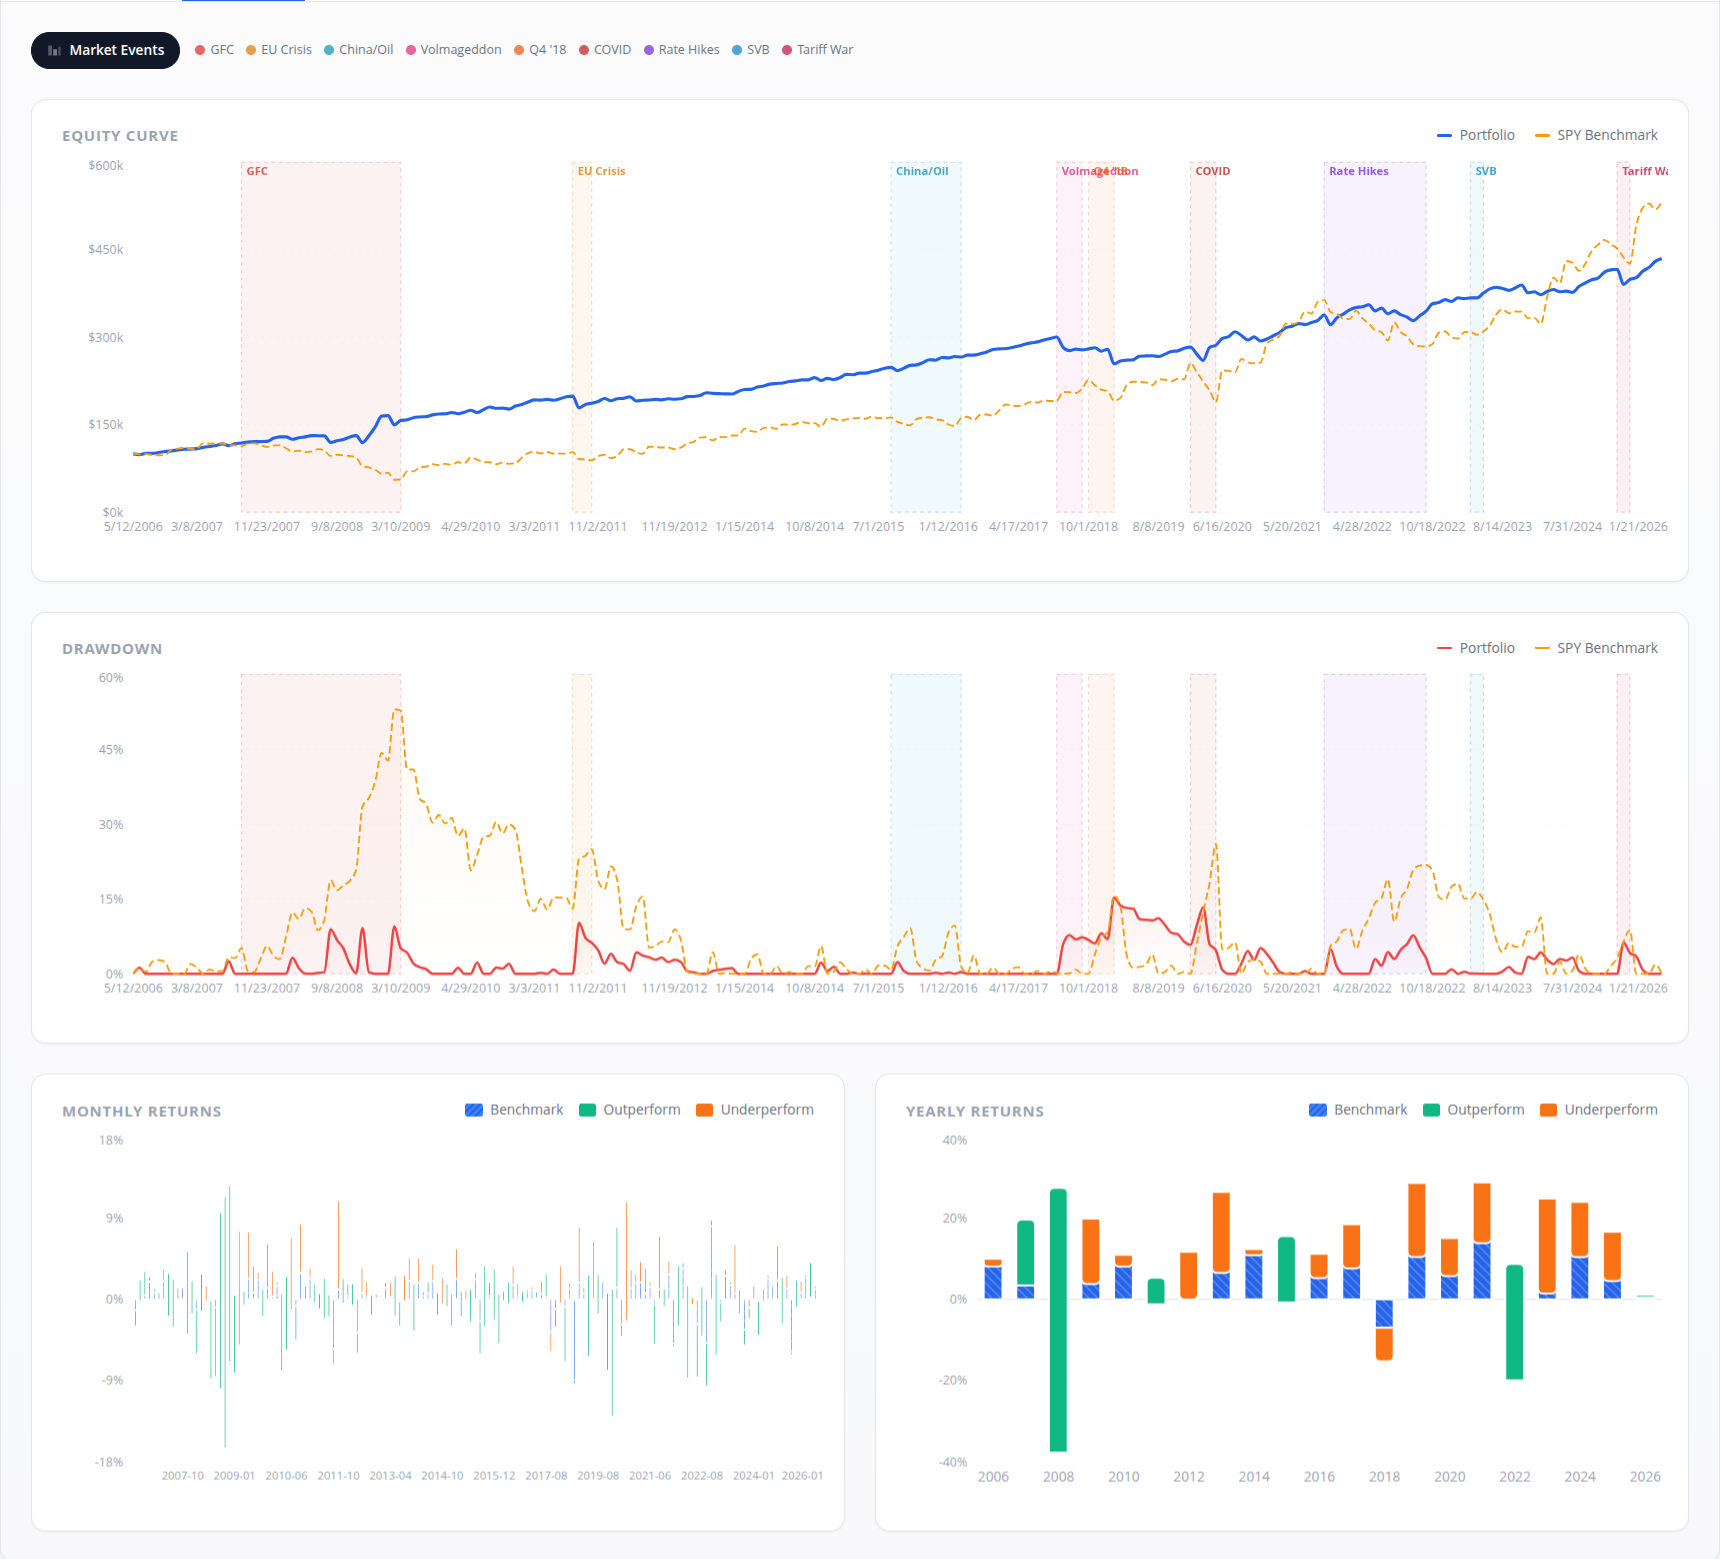Screen dimensions: 1720x1559
Task: Click the Rate Hikes label inside Equity Curve chart
Action: [x=1359, y=171]
